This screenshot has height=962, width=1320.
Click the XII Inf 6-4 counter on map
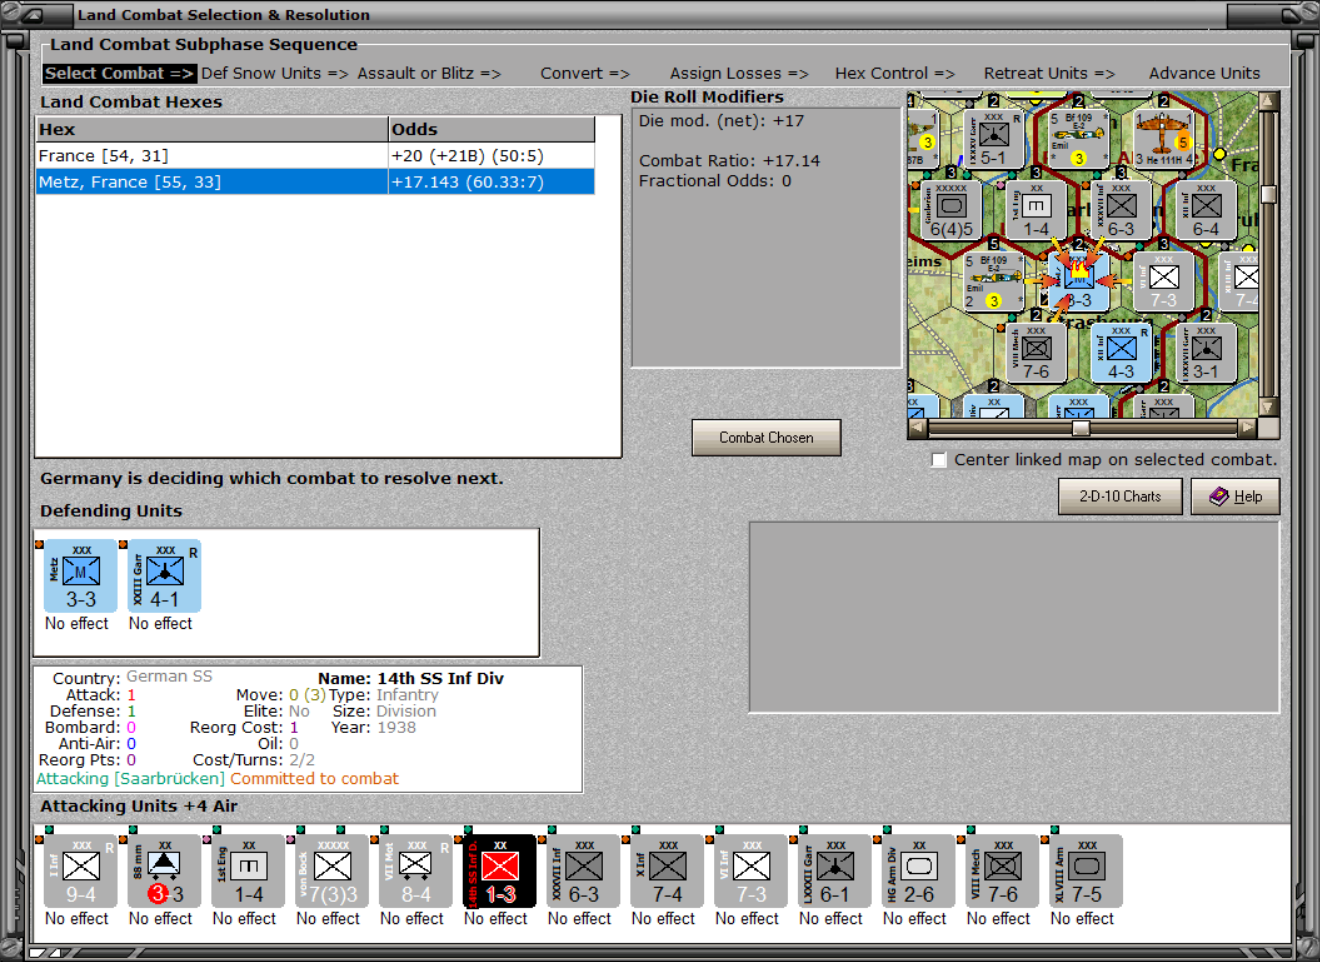tap(1206, 211)
